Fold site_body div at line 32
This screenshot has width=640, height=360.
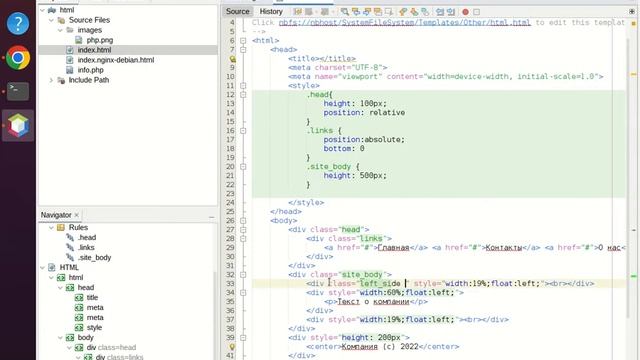click(243, 275)
